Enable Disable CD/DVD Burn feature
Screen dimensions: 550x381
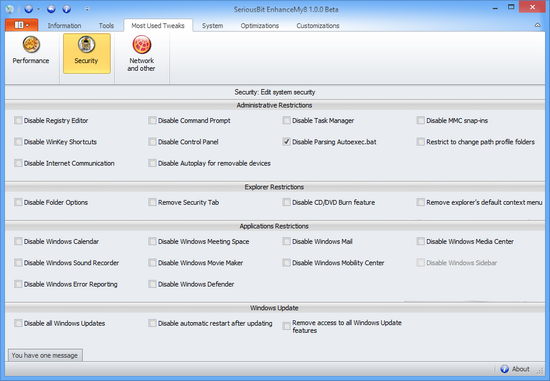pos(287,202)
